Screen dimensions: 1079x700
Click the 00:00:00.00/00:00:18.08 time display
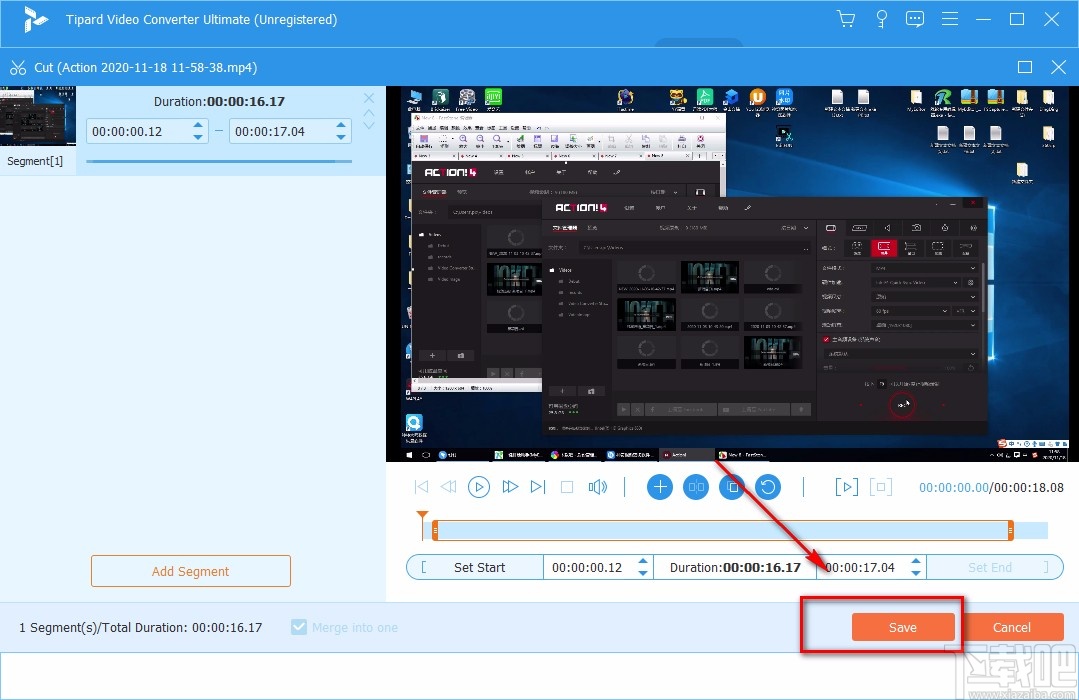991,487
